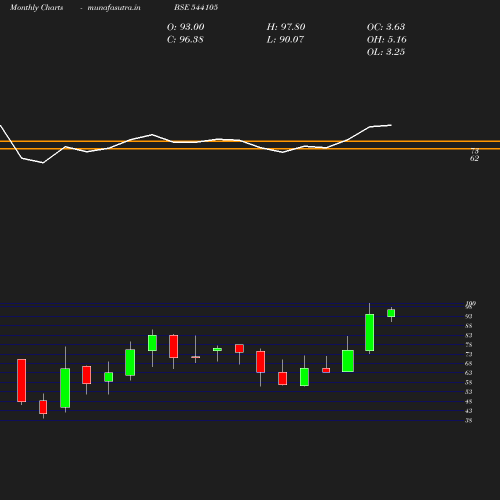The image size is (500, 500).
Task: Click indicator level '73' beside orange lines
Action: (475, 152)
